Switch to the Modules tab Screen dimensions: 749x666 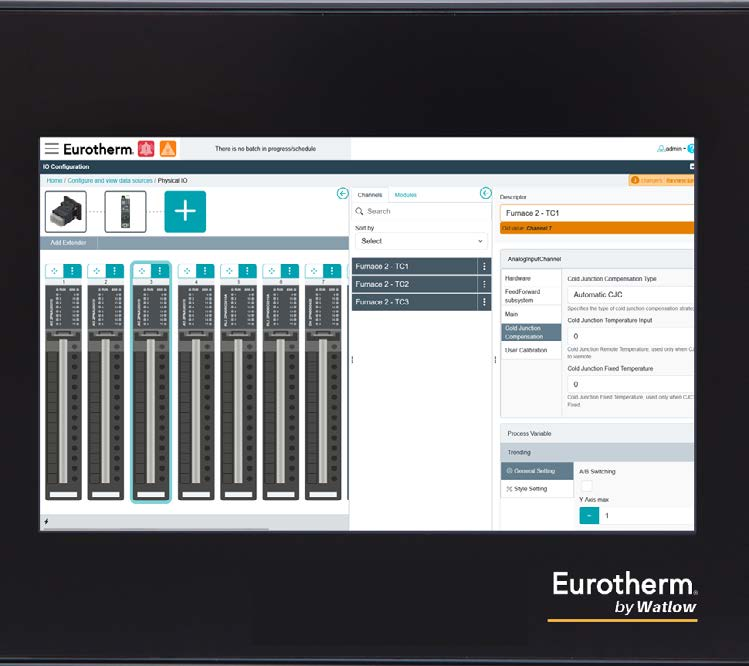click(406, 195)
